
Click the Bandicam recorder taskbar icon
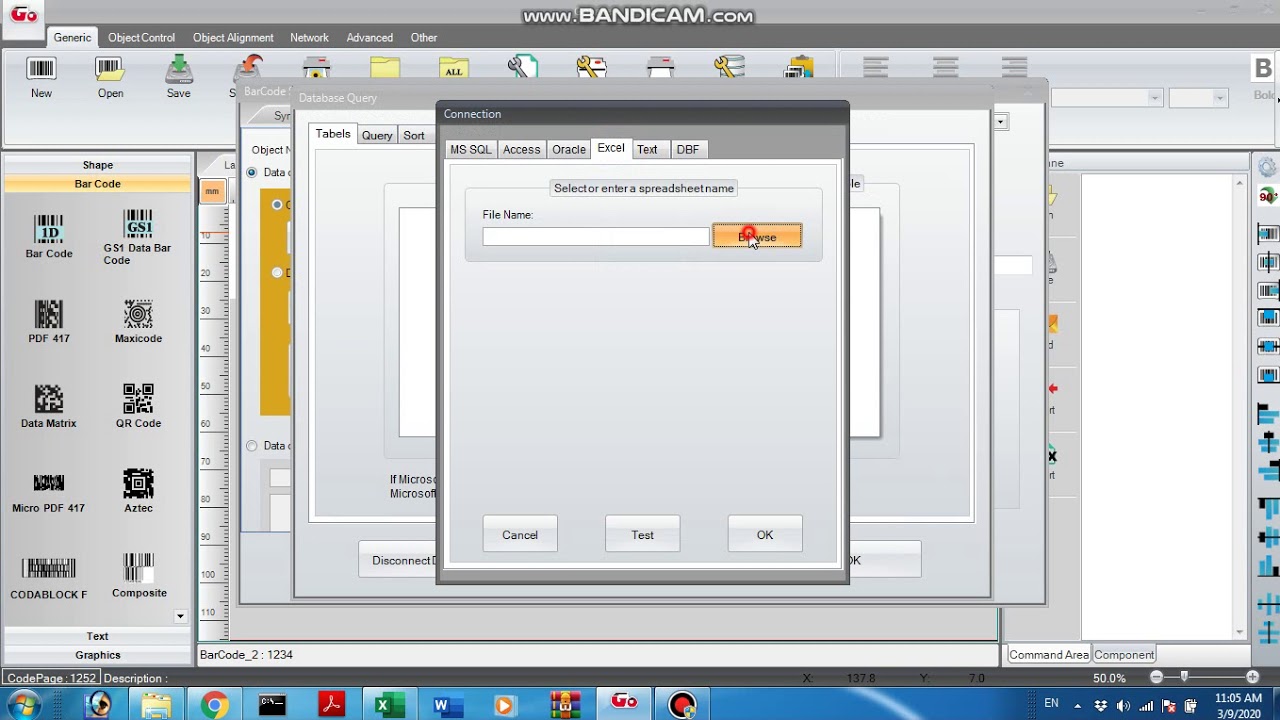[x=683, y=705]
